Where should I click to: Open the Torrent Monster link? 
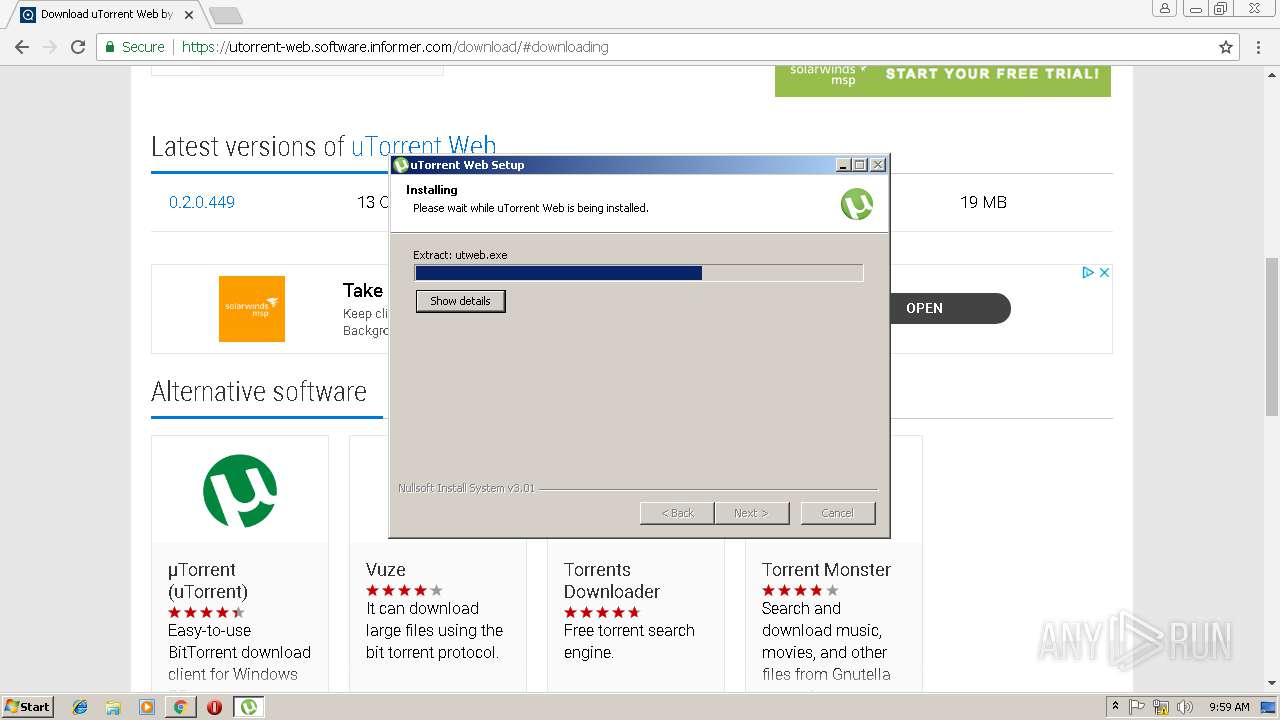[826, 570]
